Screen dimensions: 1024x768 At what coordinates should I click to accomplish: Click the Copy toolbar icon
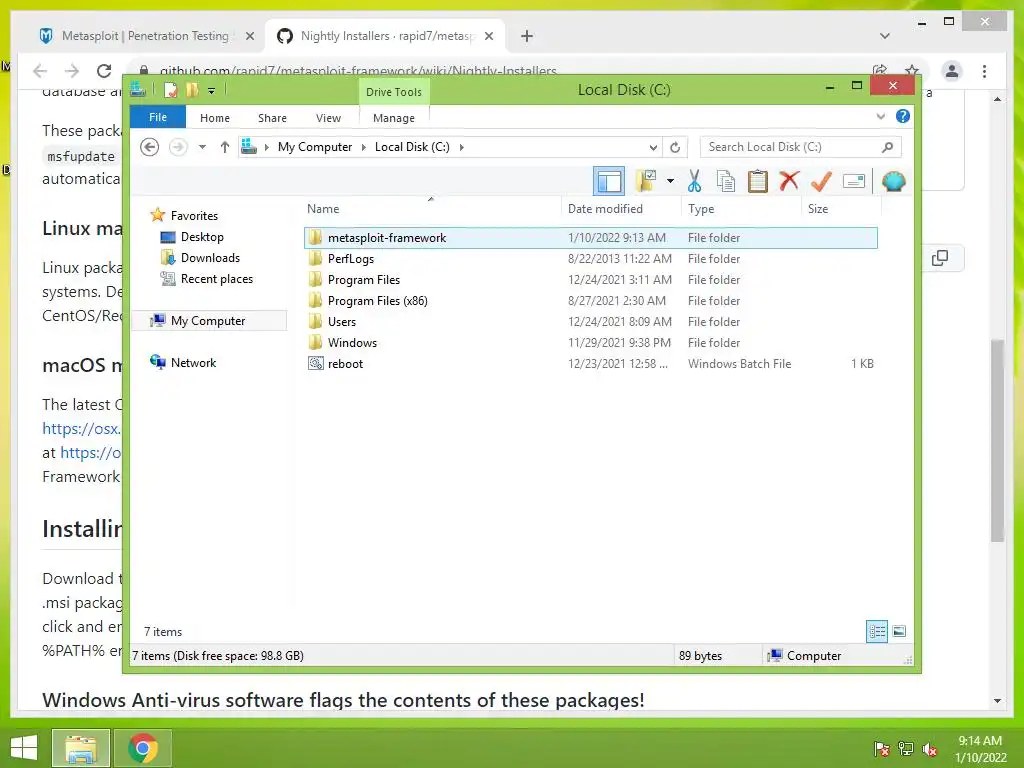tap(726, 181)
